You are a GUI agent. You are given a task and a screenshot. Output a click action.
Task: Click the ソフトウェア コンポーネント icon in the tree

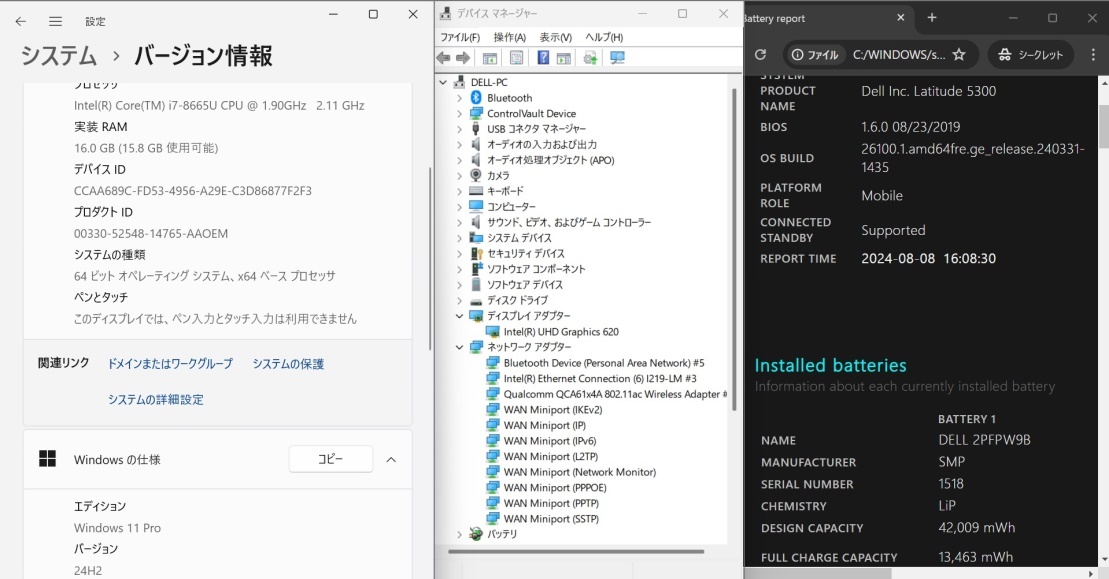point(476,269)
